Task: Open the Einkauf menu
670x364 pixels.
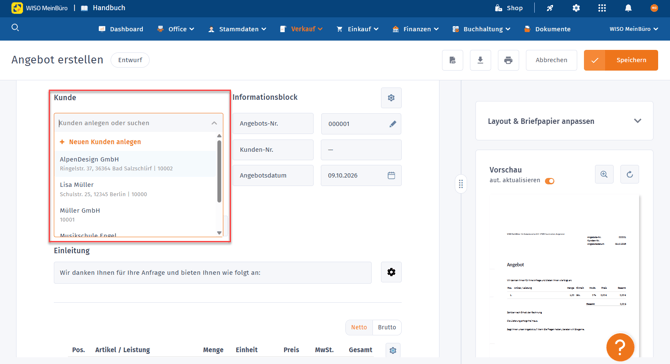Action: point(358,29)
